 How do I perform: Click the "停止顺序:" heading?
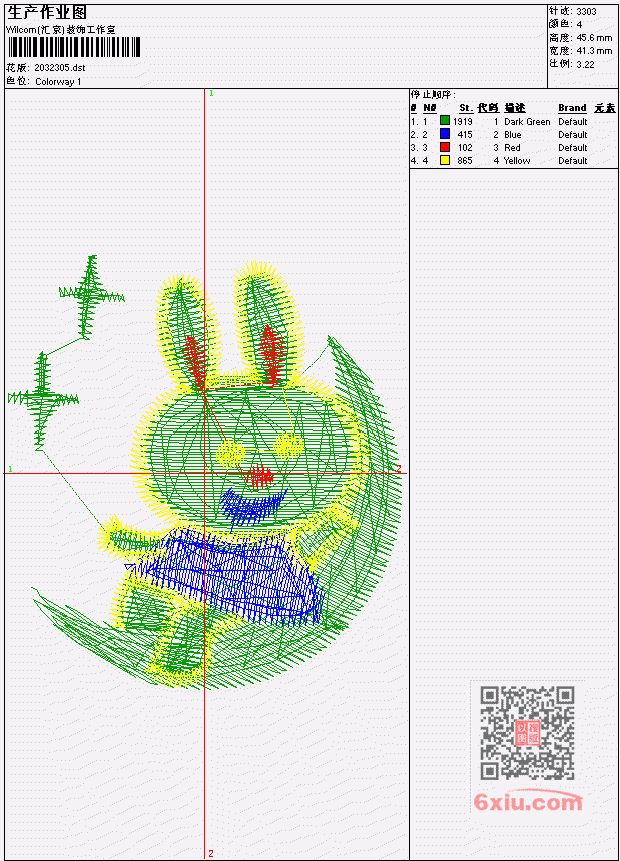[x=433, y=94]
